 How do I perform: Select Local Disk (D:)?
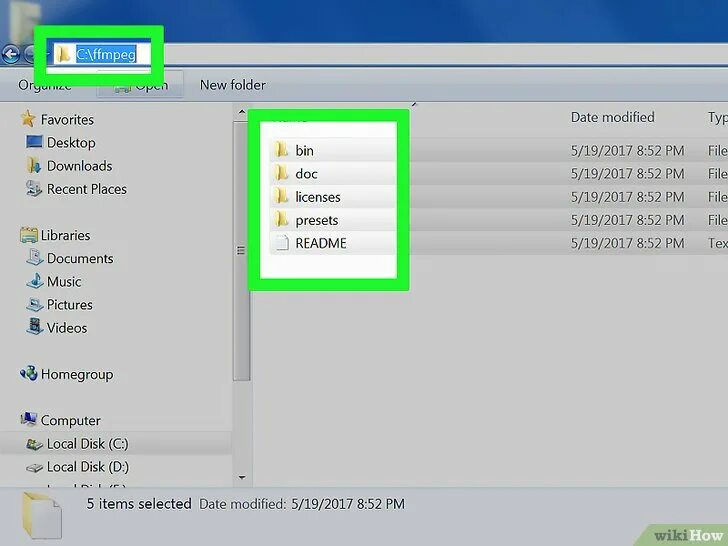pos(88,467)
